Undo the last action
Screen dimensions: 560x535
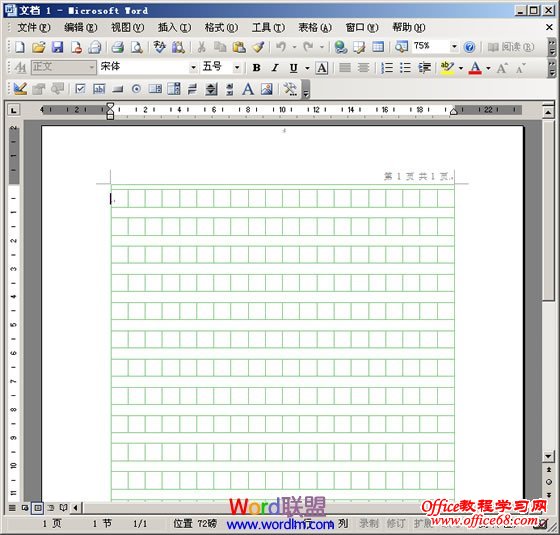[x=281, y=47]
